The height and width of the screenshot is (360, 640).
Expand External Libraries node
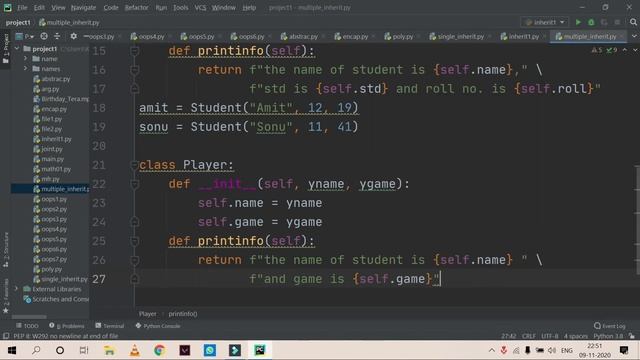point(17,289)
